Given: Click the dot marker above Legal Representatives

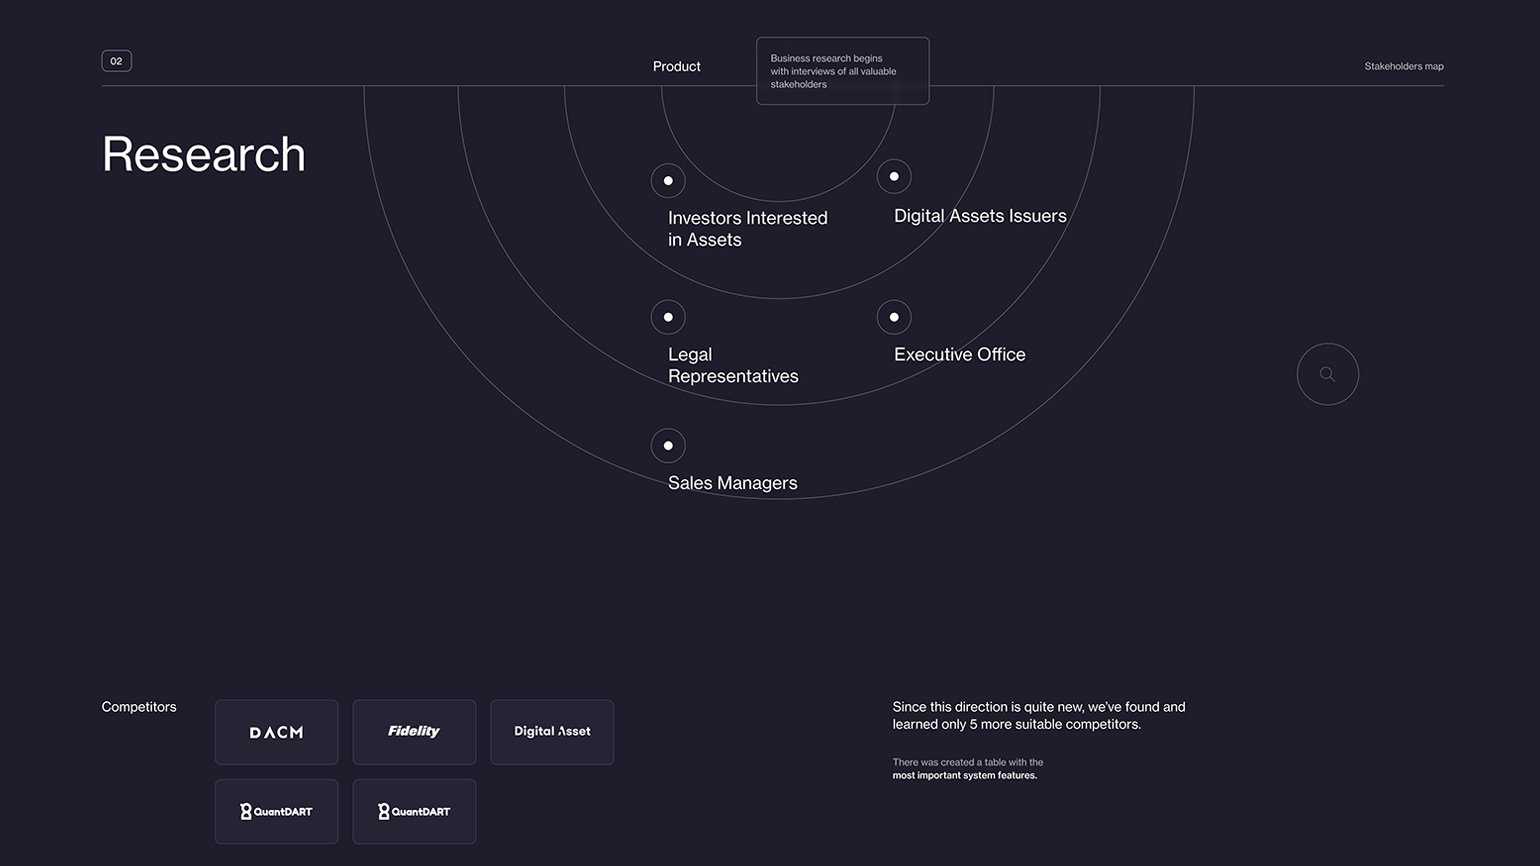Looking at the screenshot, I should [668, 317].
